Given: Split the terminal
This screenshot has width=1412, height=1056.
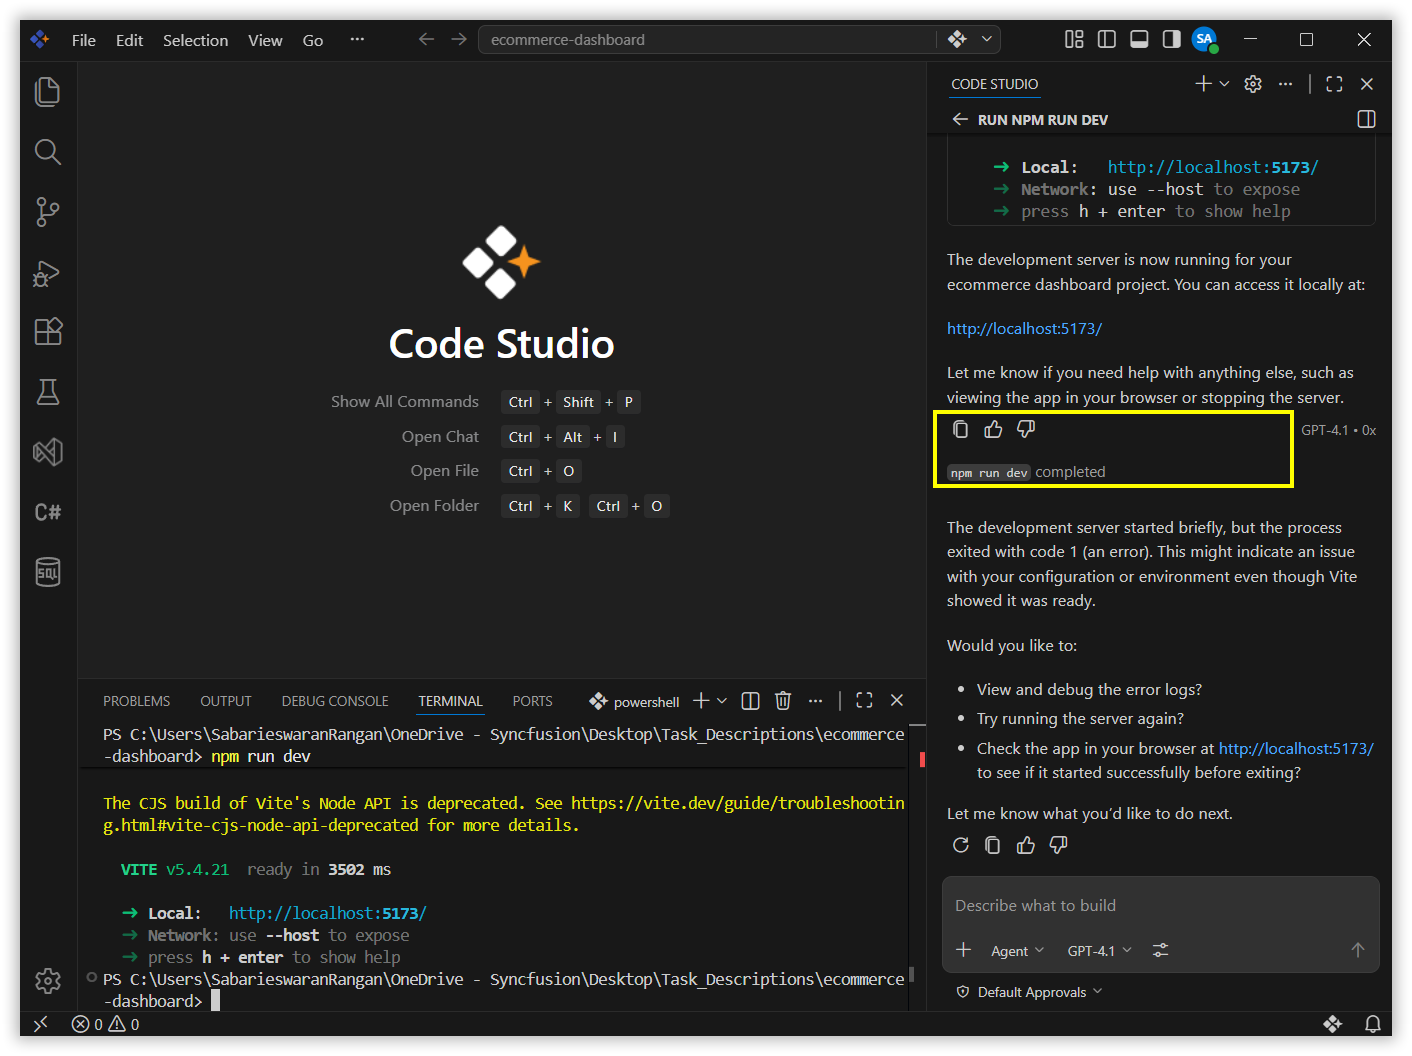Looking at the screenshot, I should coord(751,701).
